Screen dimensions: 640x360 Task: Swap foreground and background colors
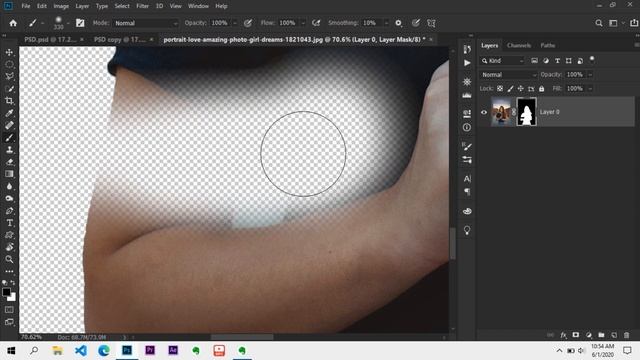tap(13, 282)
